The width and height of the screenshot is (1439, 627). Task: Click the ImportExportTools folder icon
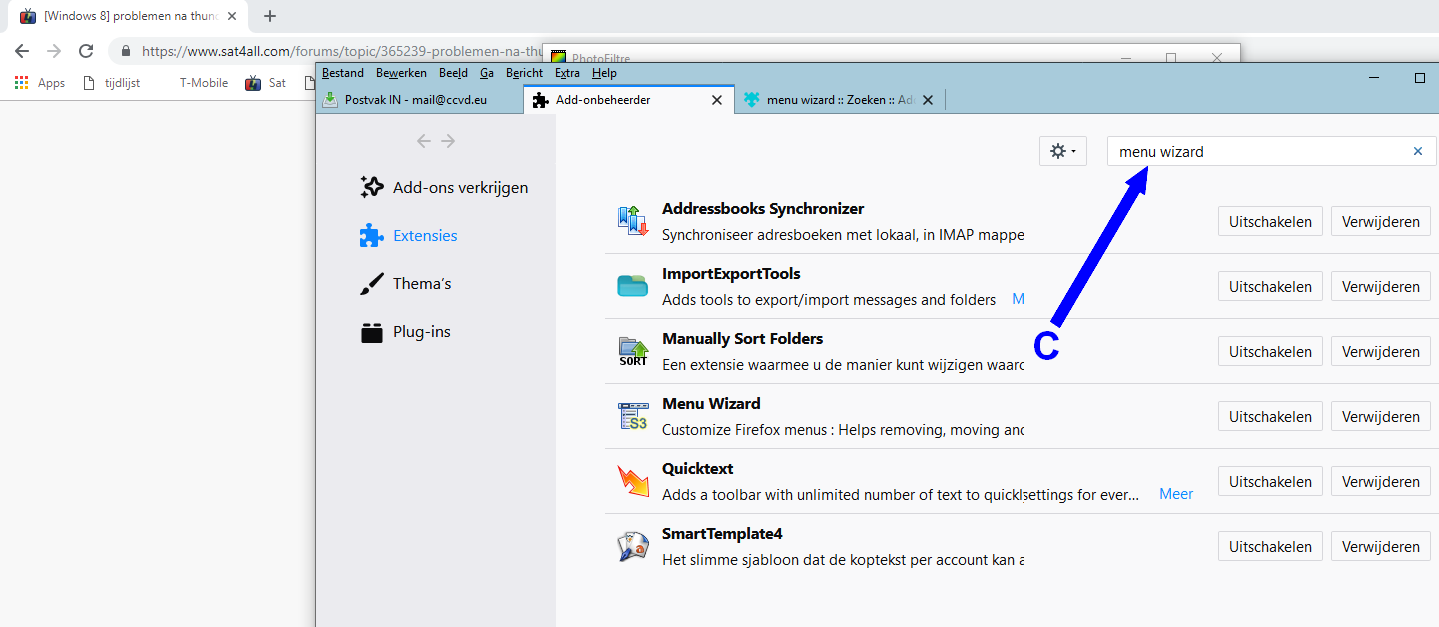point(633,286)
